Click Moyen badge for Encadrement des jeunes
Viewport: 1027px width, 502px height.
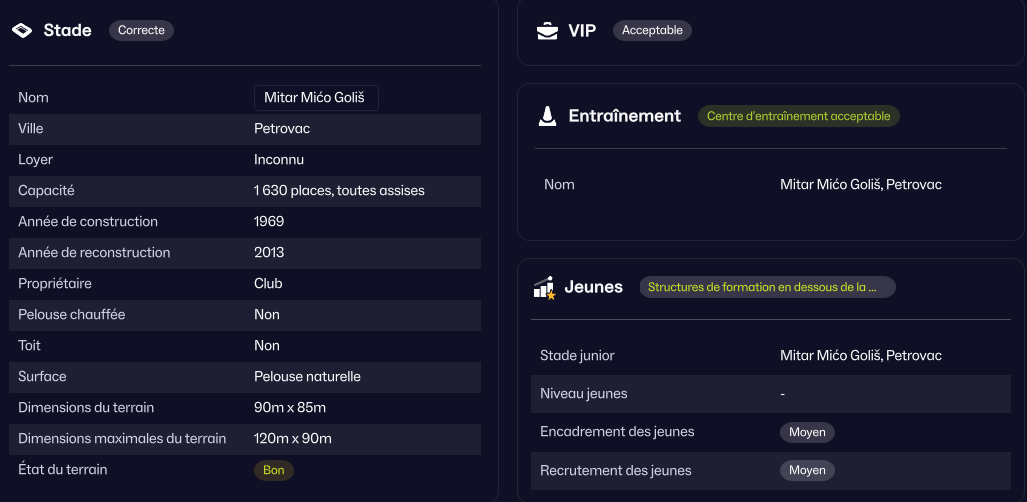click(807, 432)
